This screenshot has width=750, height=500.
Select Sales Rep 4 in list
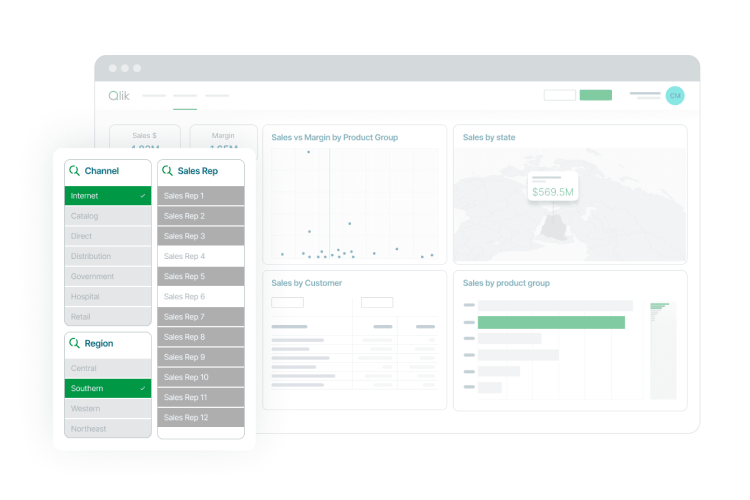click(200, 256)
